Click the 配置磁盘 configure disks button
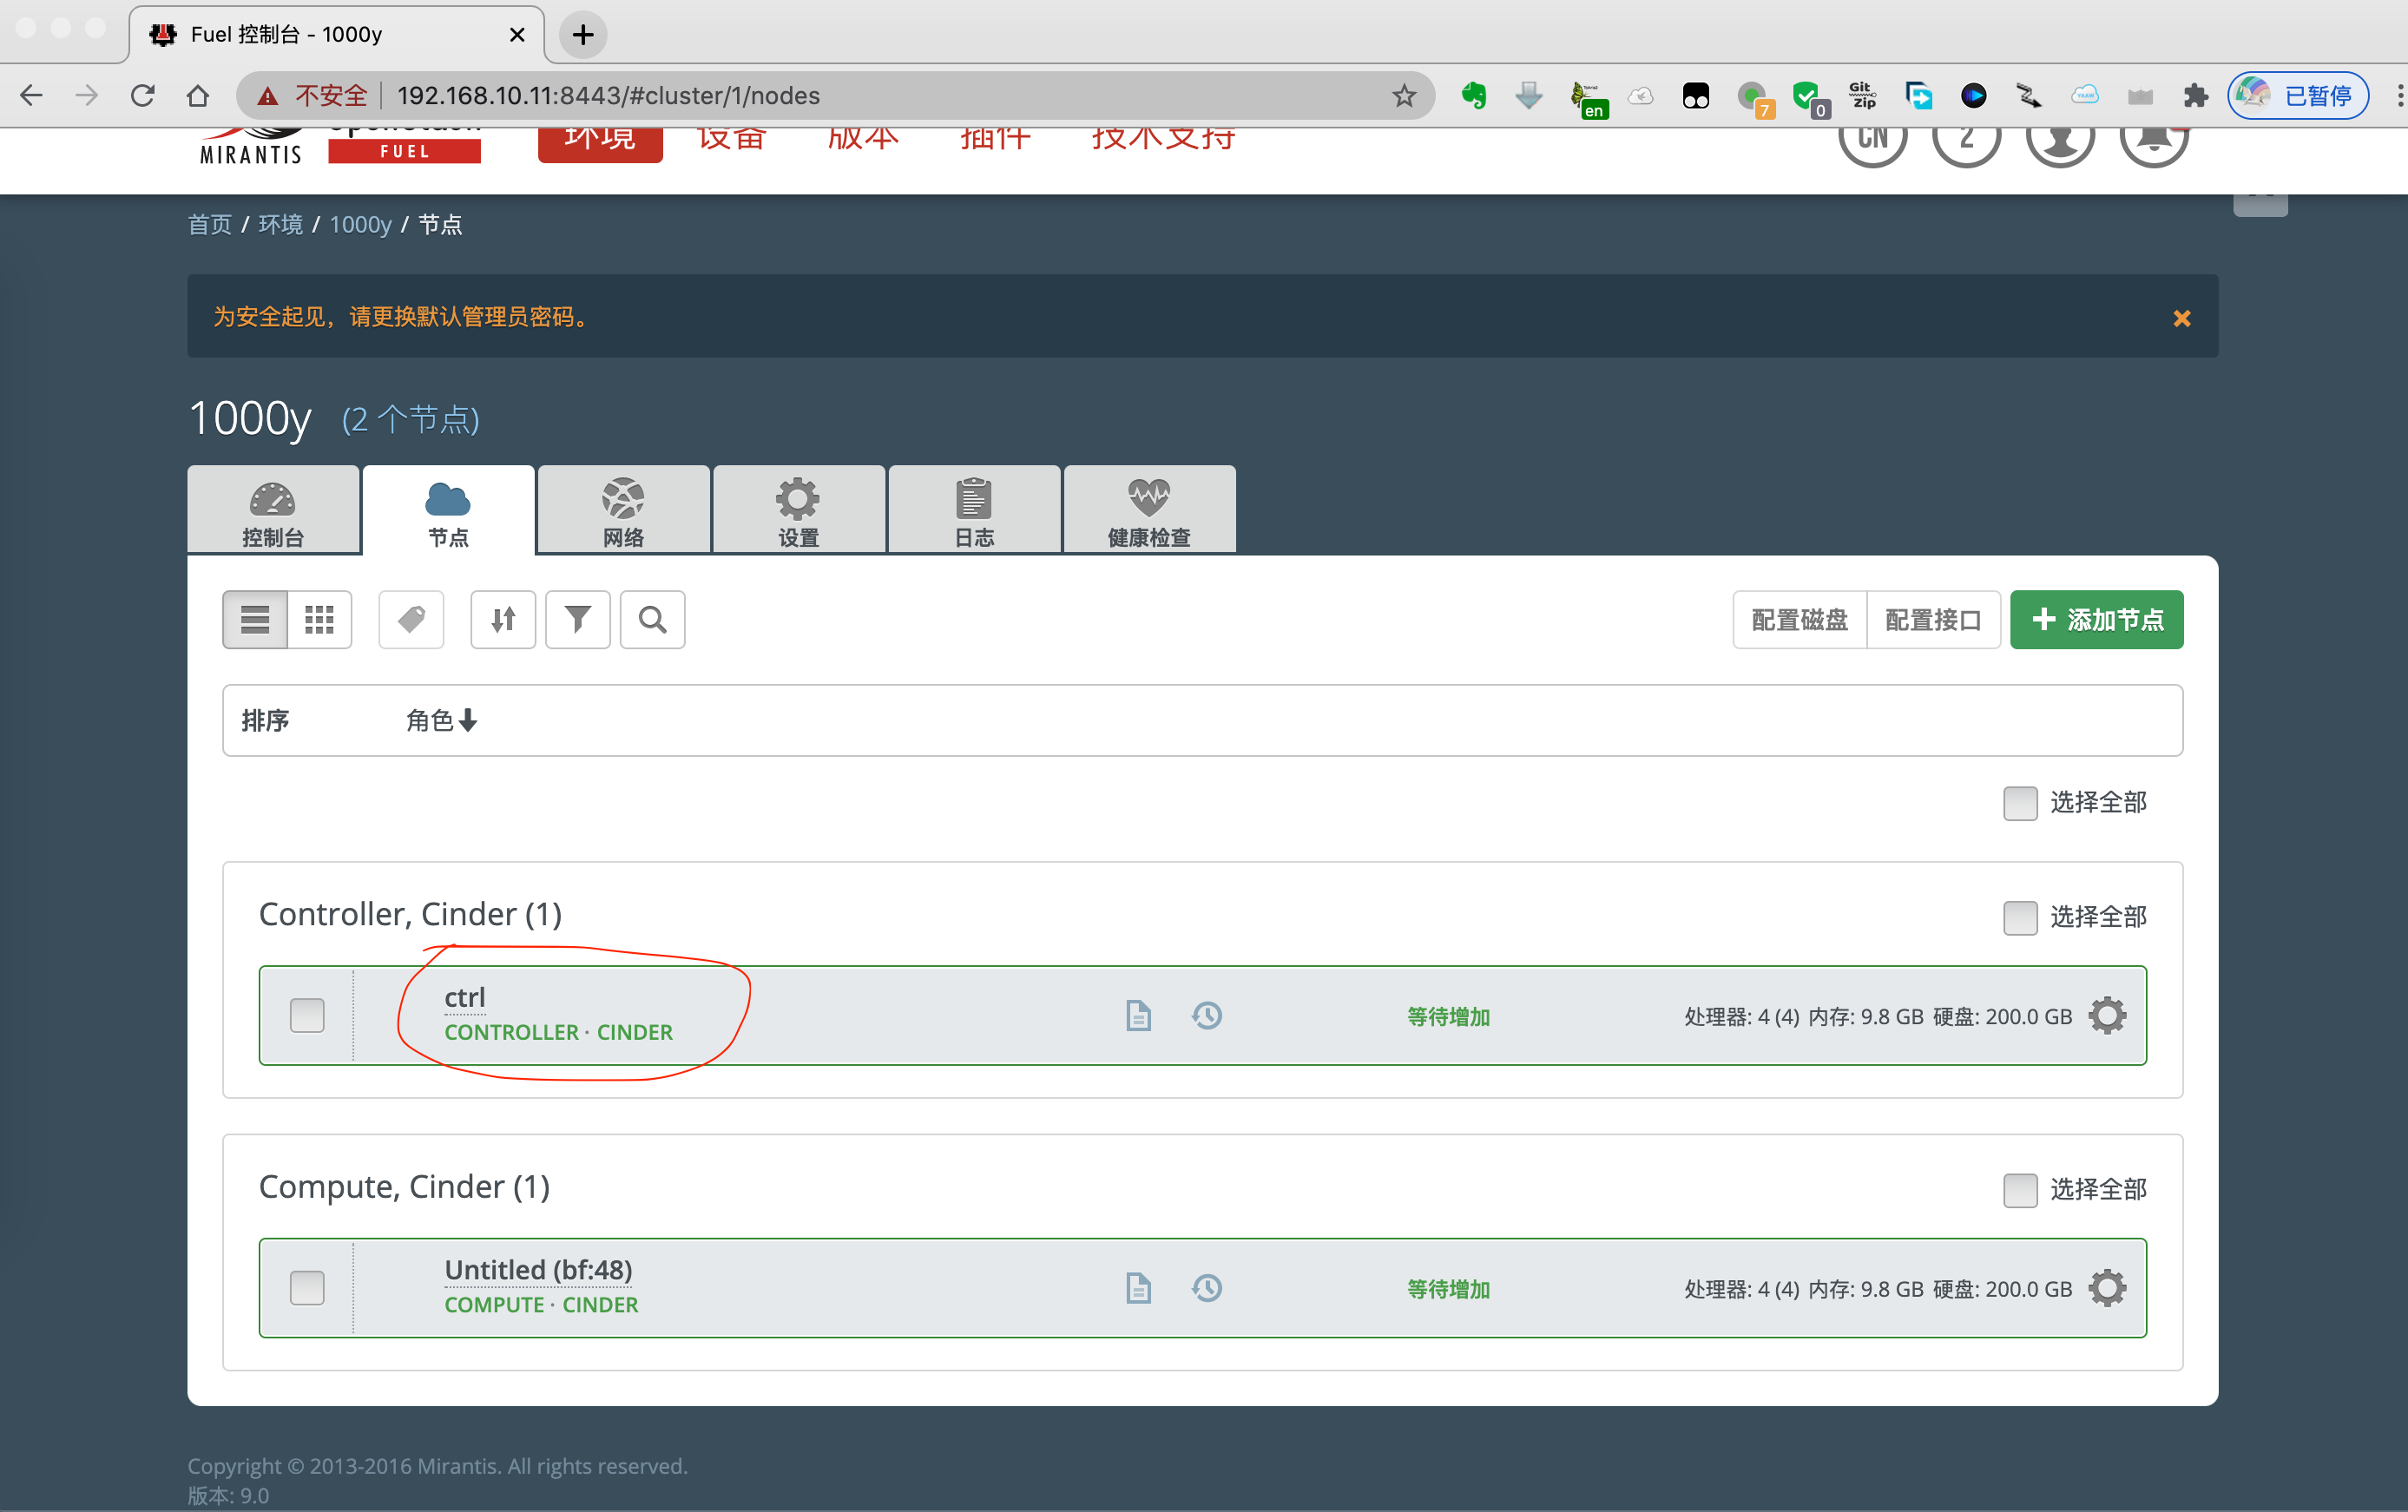 point(1799,620)
